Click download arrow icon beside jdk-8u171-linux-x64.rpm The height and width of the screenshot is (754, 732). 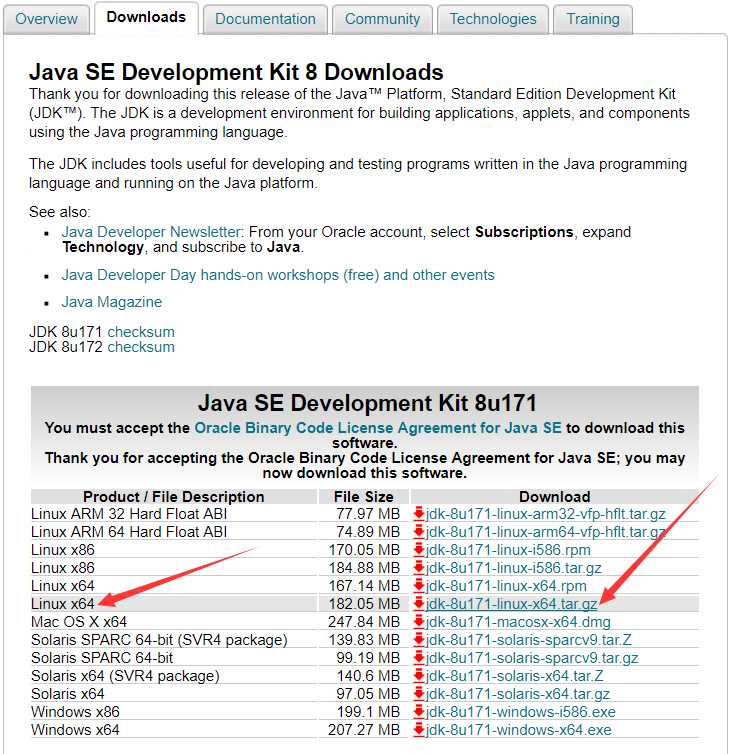418,586
